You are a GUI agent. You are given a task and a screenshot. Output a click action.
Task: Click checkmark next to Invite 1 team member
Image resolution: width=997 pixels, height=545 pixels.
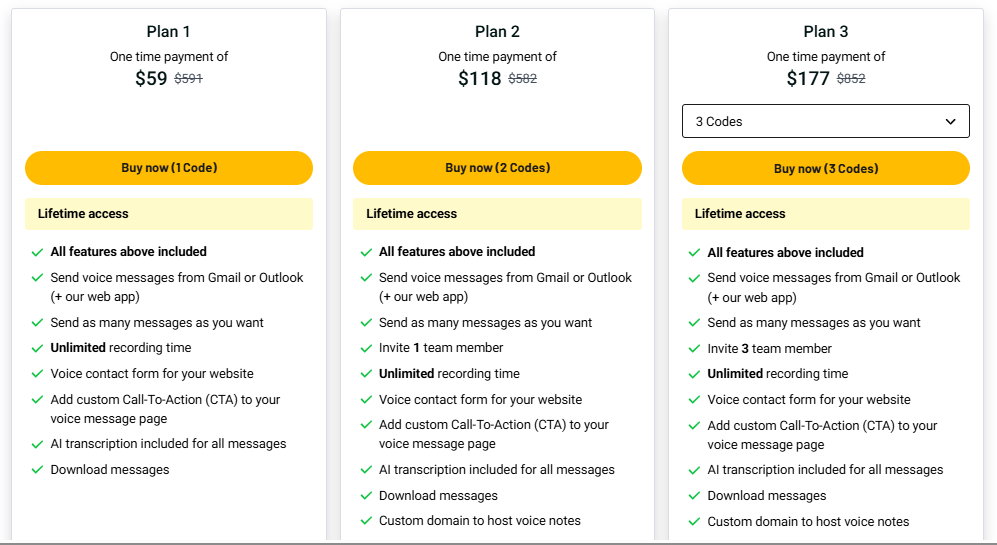point(365,348)
